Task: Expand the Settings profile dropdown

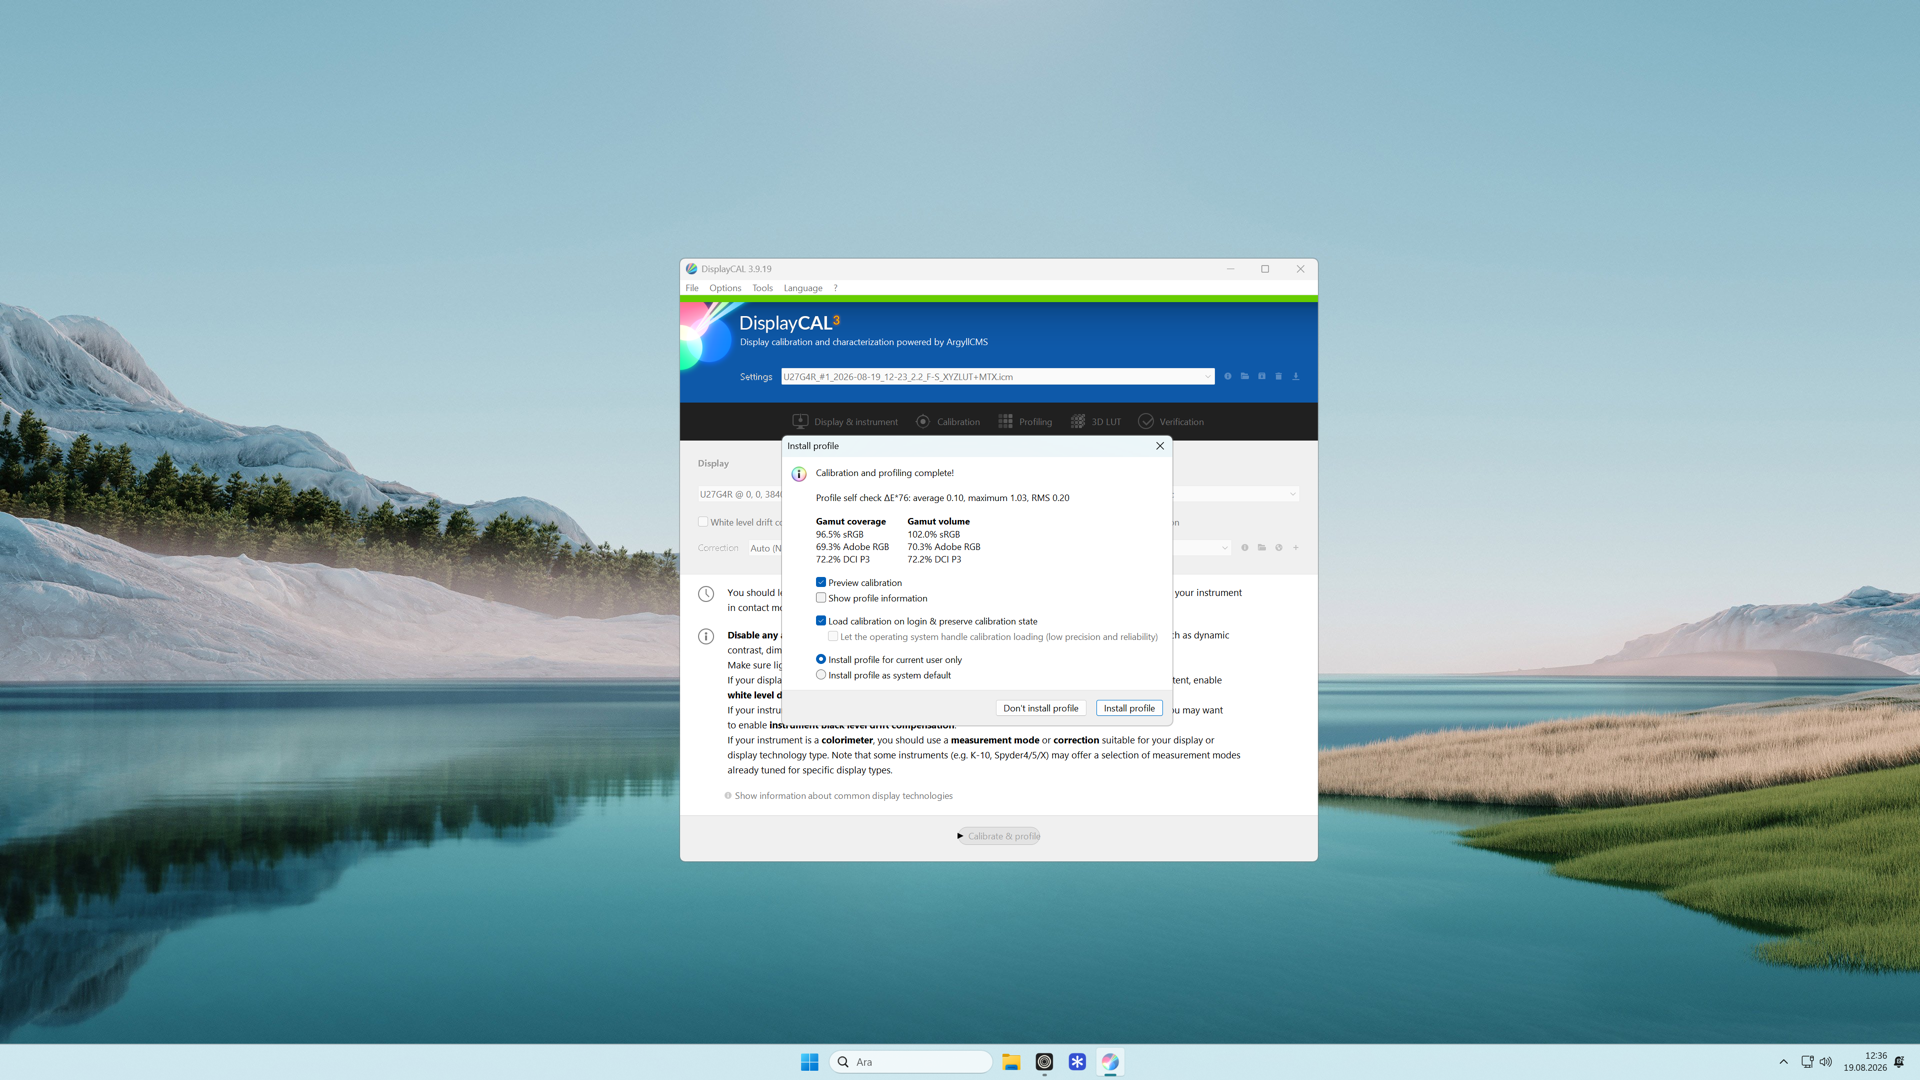Action: click(x=1207, y=377)
